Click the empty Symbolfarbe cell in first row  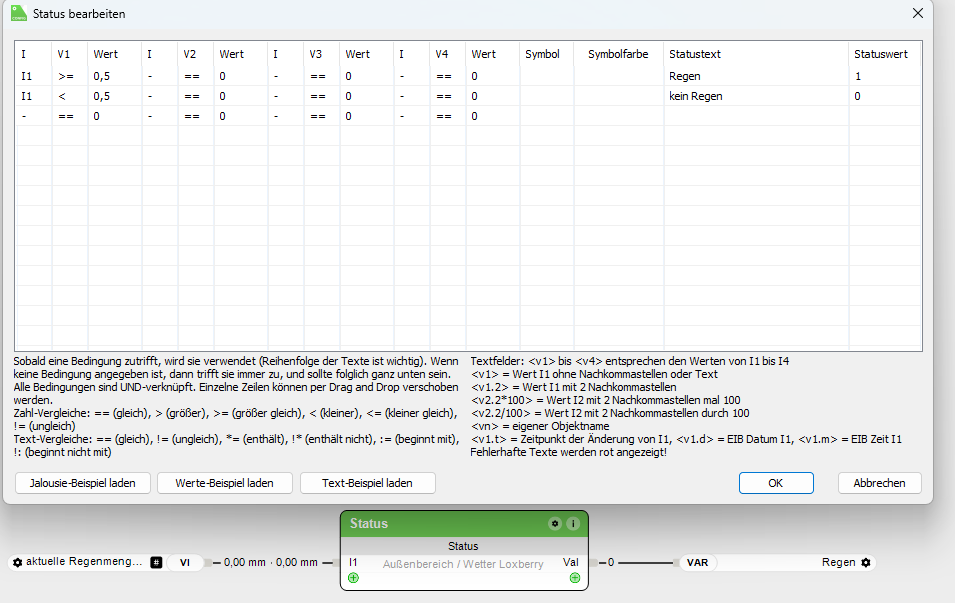(x=619, y=76)
